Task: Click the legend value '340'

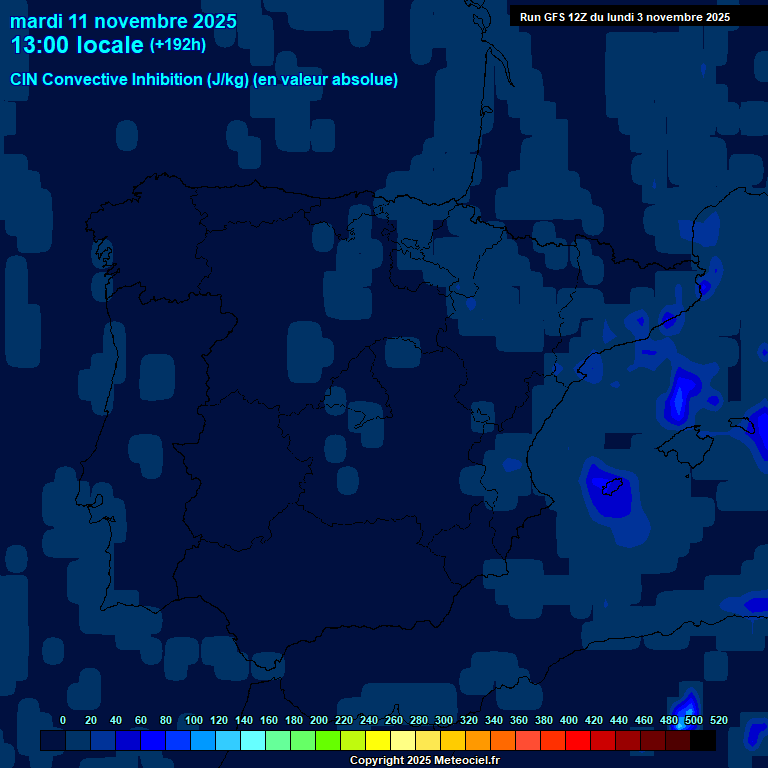Action: 494,720
